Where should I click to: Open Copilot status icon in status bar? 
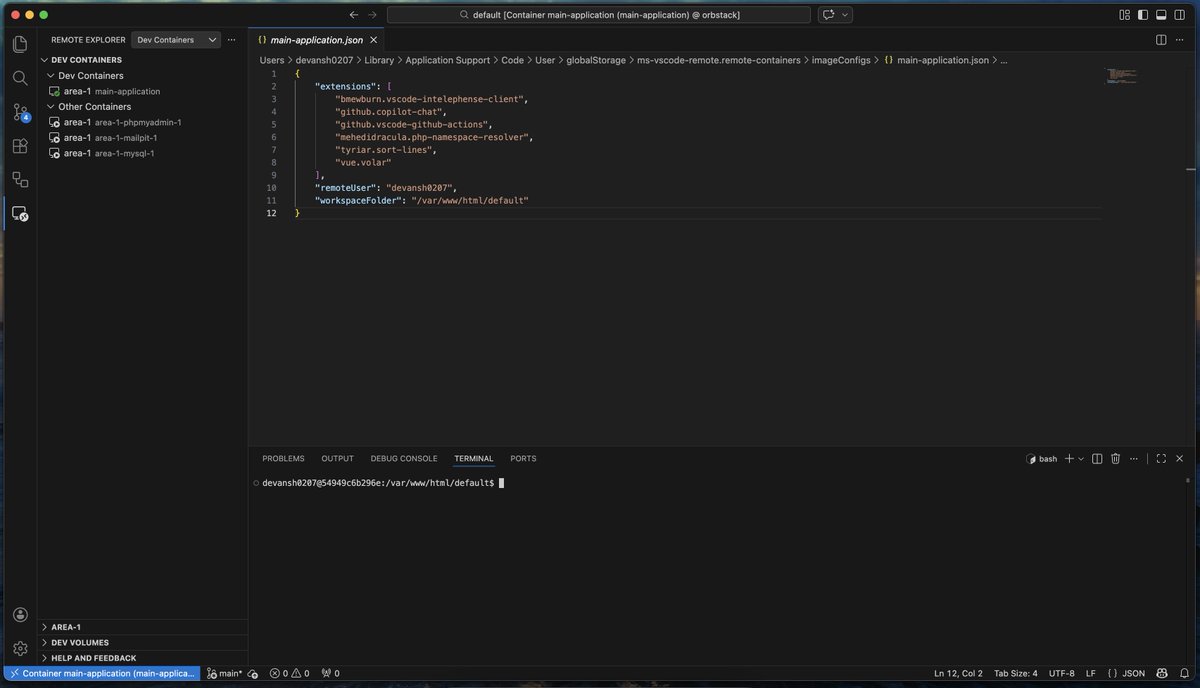click(x=1162, y=674)
